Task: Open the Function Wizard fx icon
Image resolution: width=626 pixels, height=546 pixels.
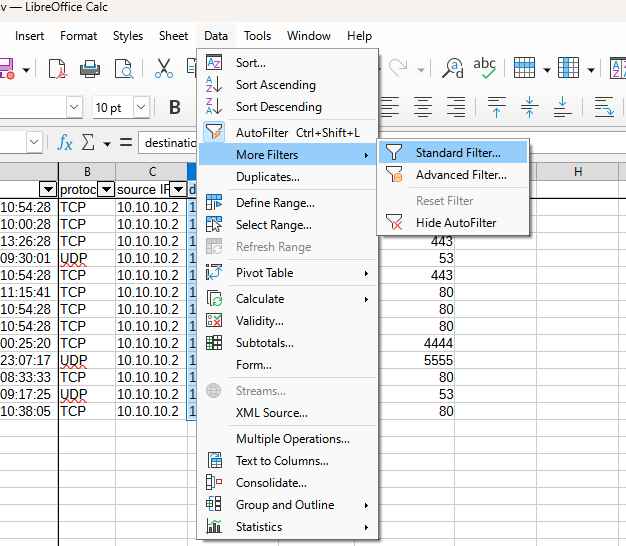Action: tap(65, 142)
